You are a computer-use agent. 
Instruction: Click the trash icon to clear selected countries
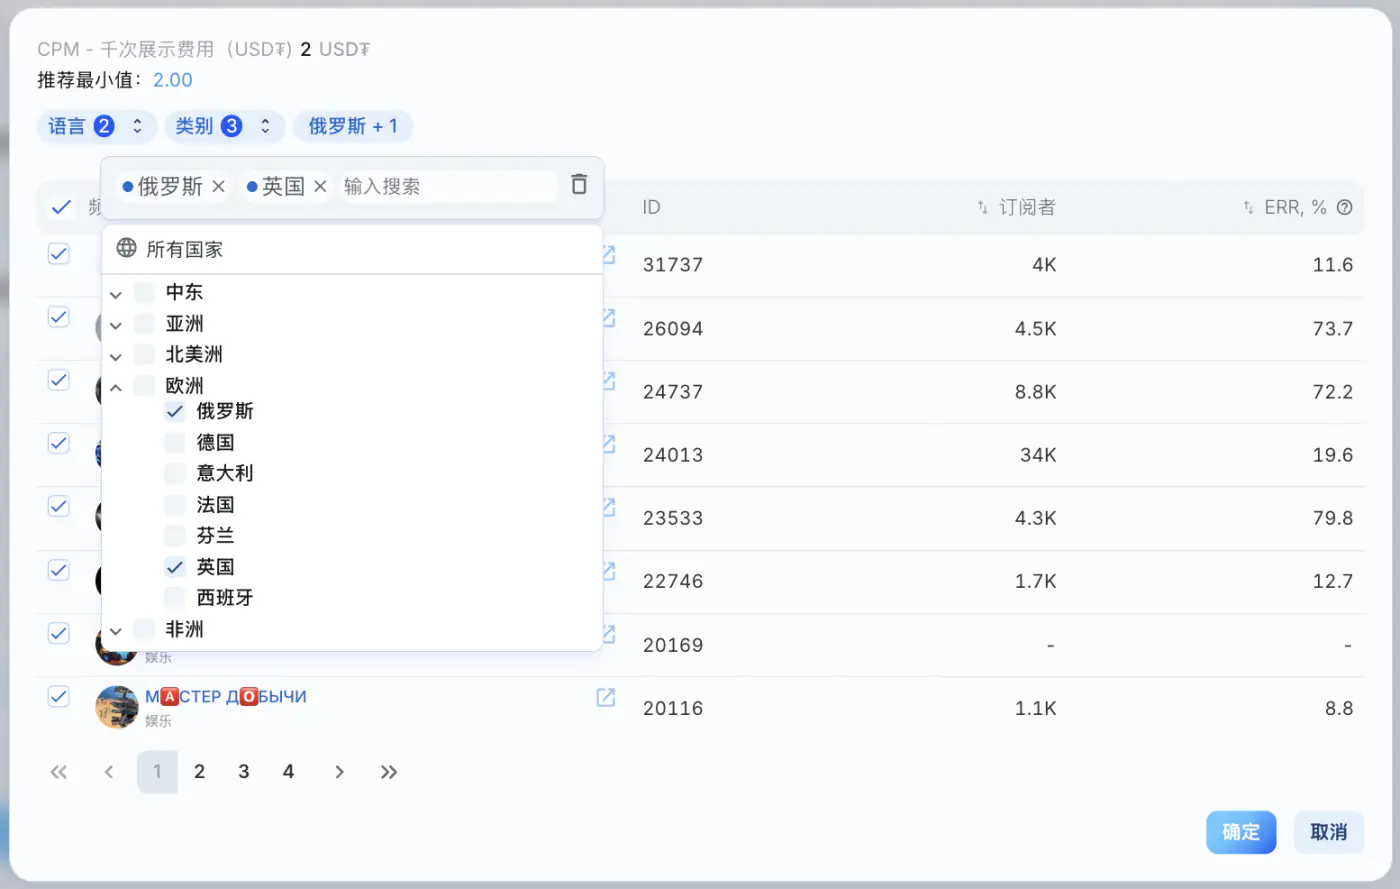coord(579,185)
